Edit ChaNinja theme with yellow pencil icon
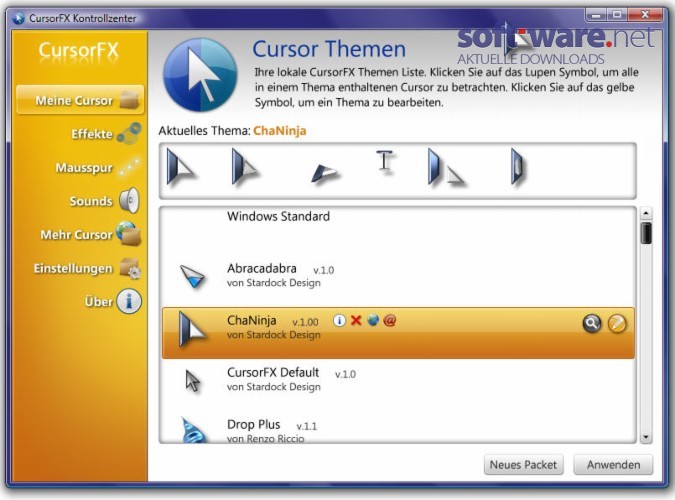 (617, 323)
